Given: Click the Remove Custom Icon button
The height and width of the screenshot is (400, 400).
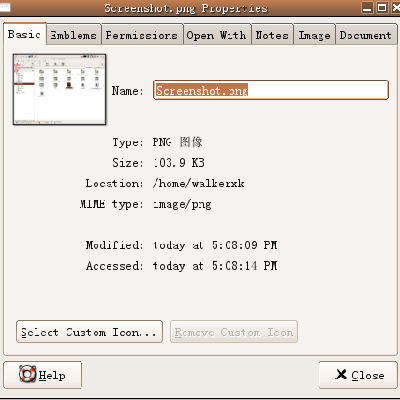Looking at the screenshot, I should pos(234,332).
